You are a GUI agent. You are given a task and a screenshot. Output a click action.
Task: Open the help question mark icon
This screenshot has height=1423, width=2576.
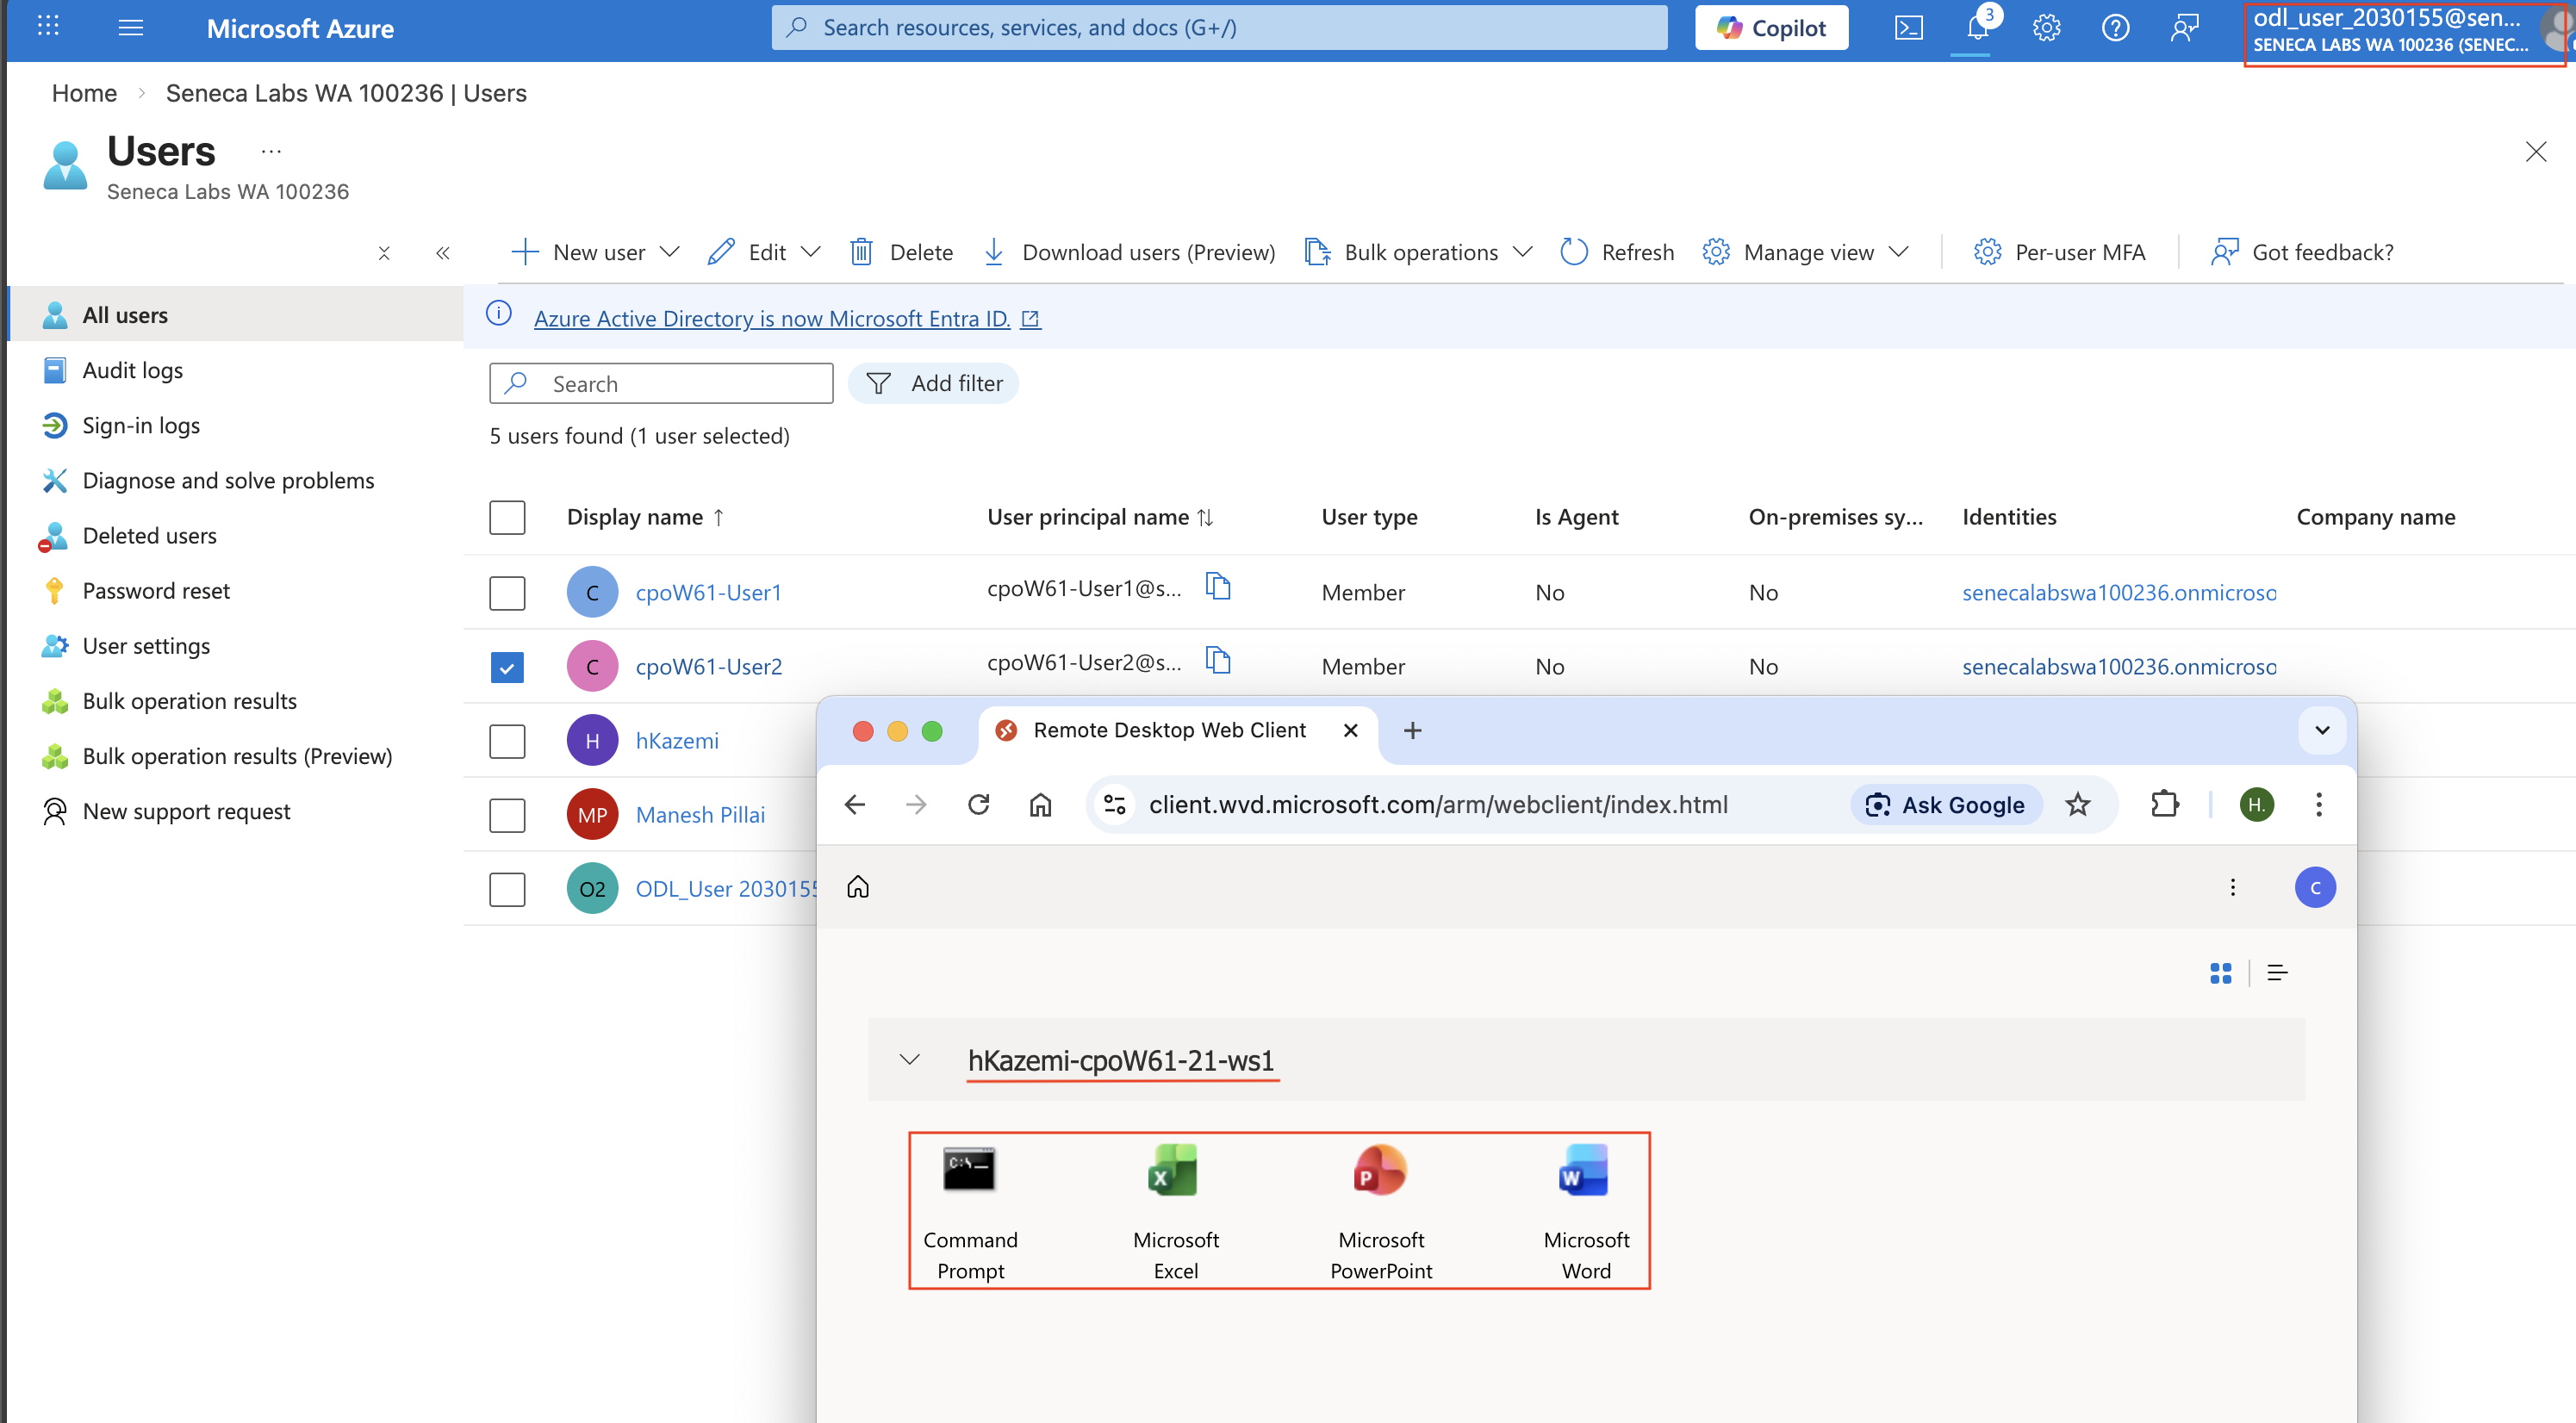point(2115,27)
